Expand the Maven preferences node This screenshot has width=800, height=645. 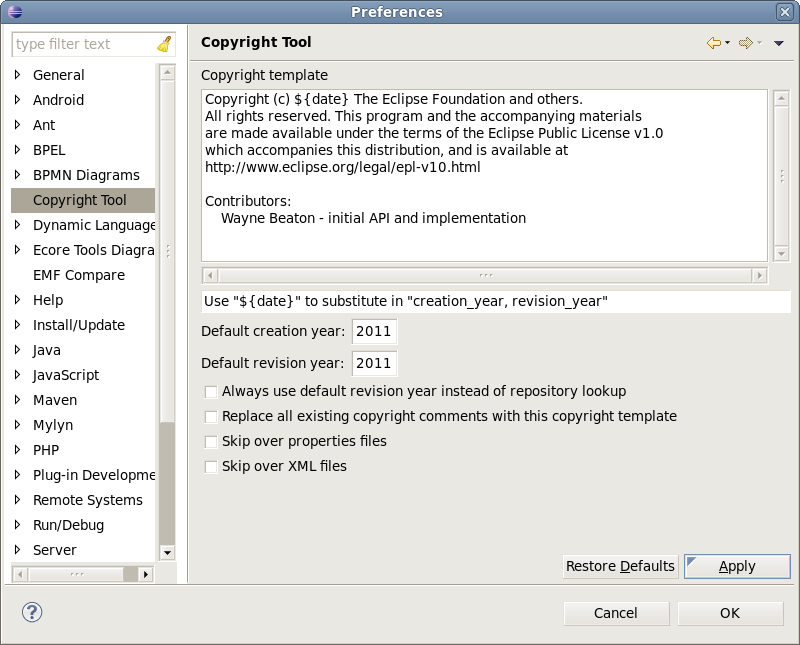click(17, 400)
